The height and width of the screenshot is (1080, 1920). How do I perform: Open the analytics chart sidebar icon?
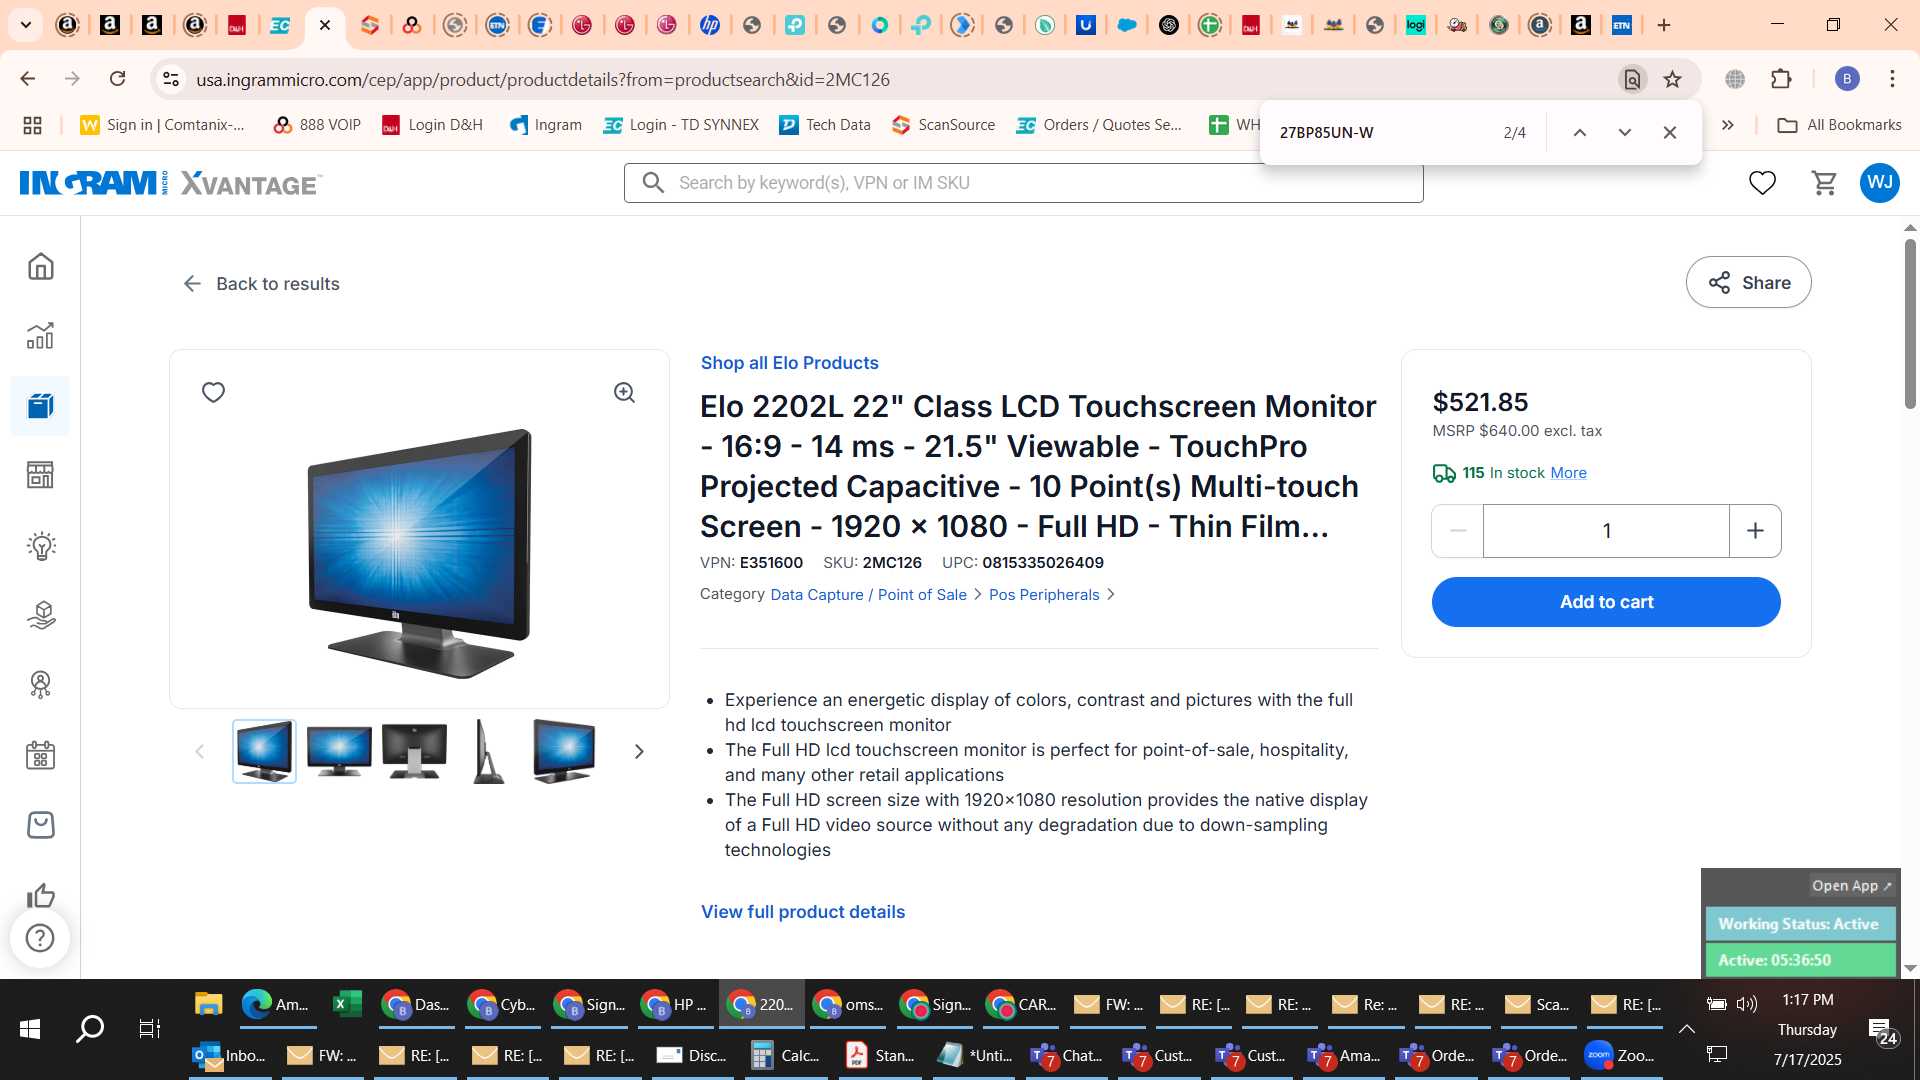41,336
